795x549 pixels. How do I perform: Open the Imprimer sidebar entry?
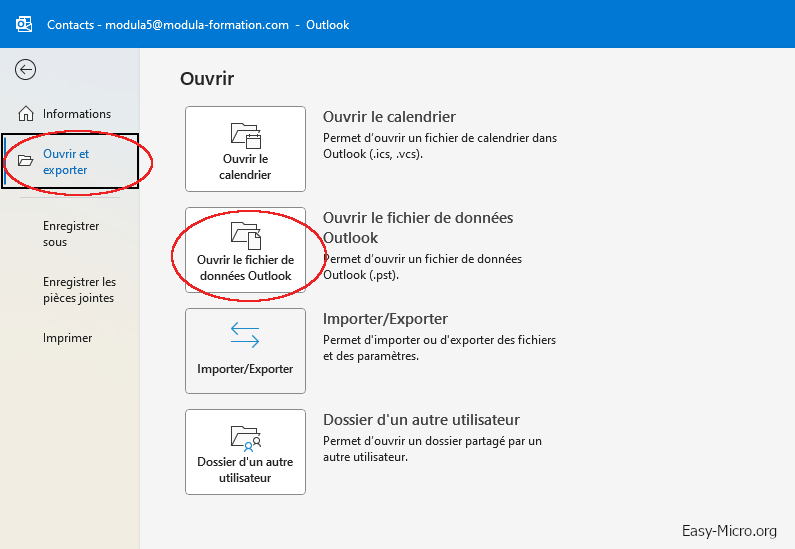tap(67, 338)
